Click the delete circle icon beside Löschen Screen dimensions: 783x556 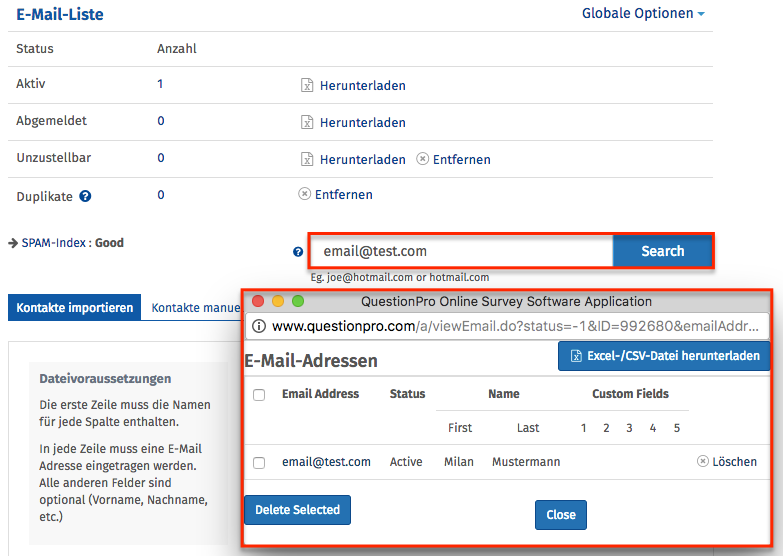tap(703, 461)
